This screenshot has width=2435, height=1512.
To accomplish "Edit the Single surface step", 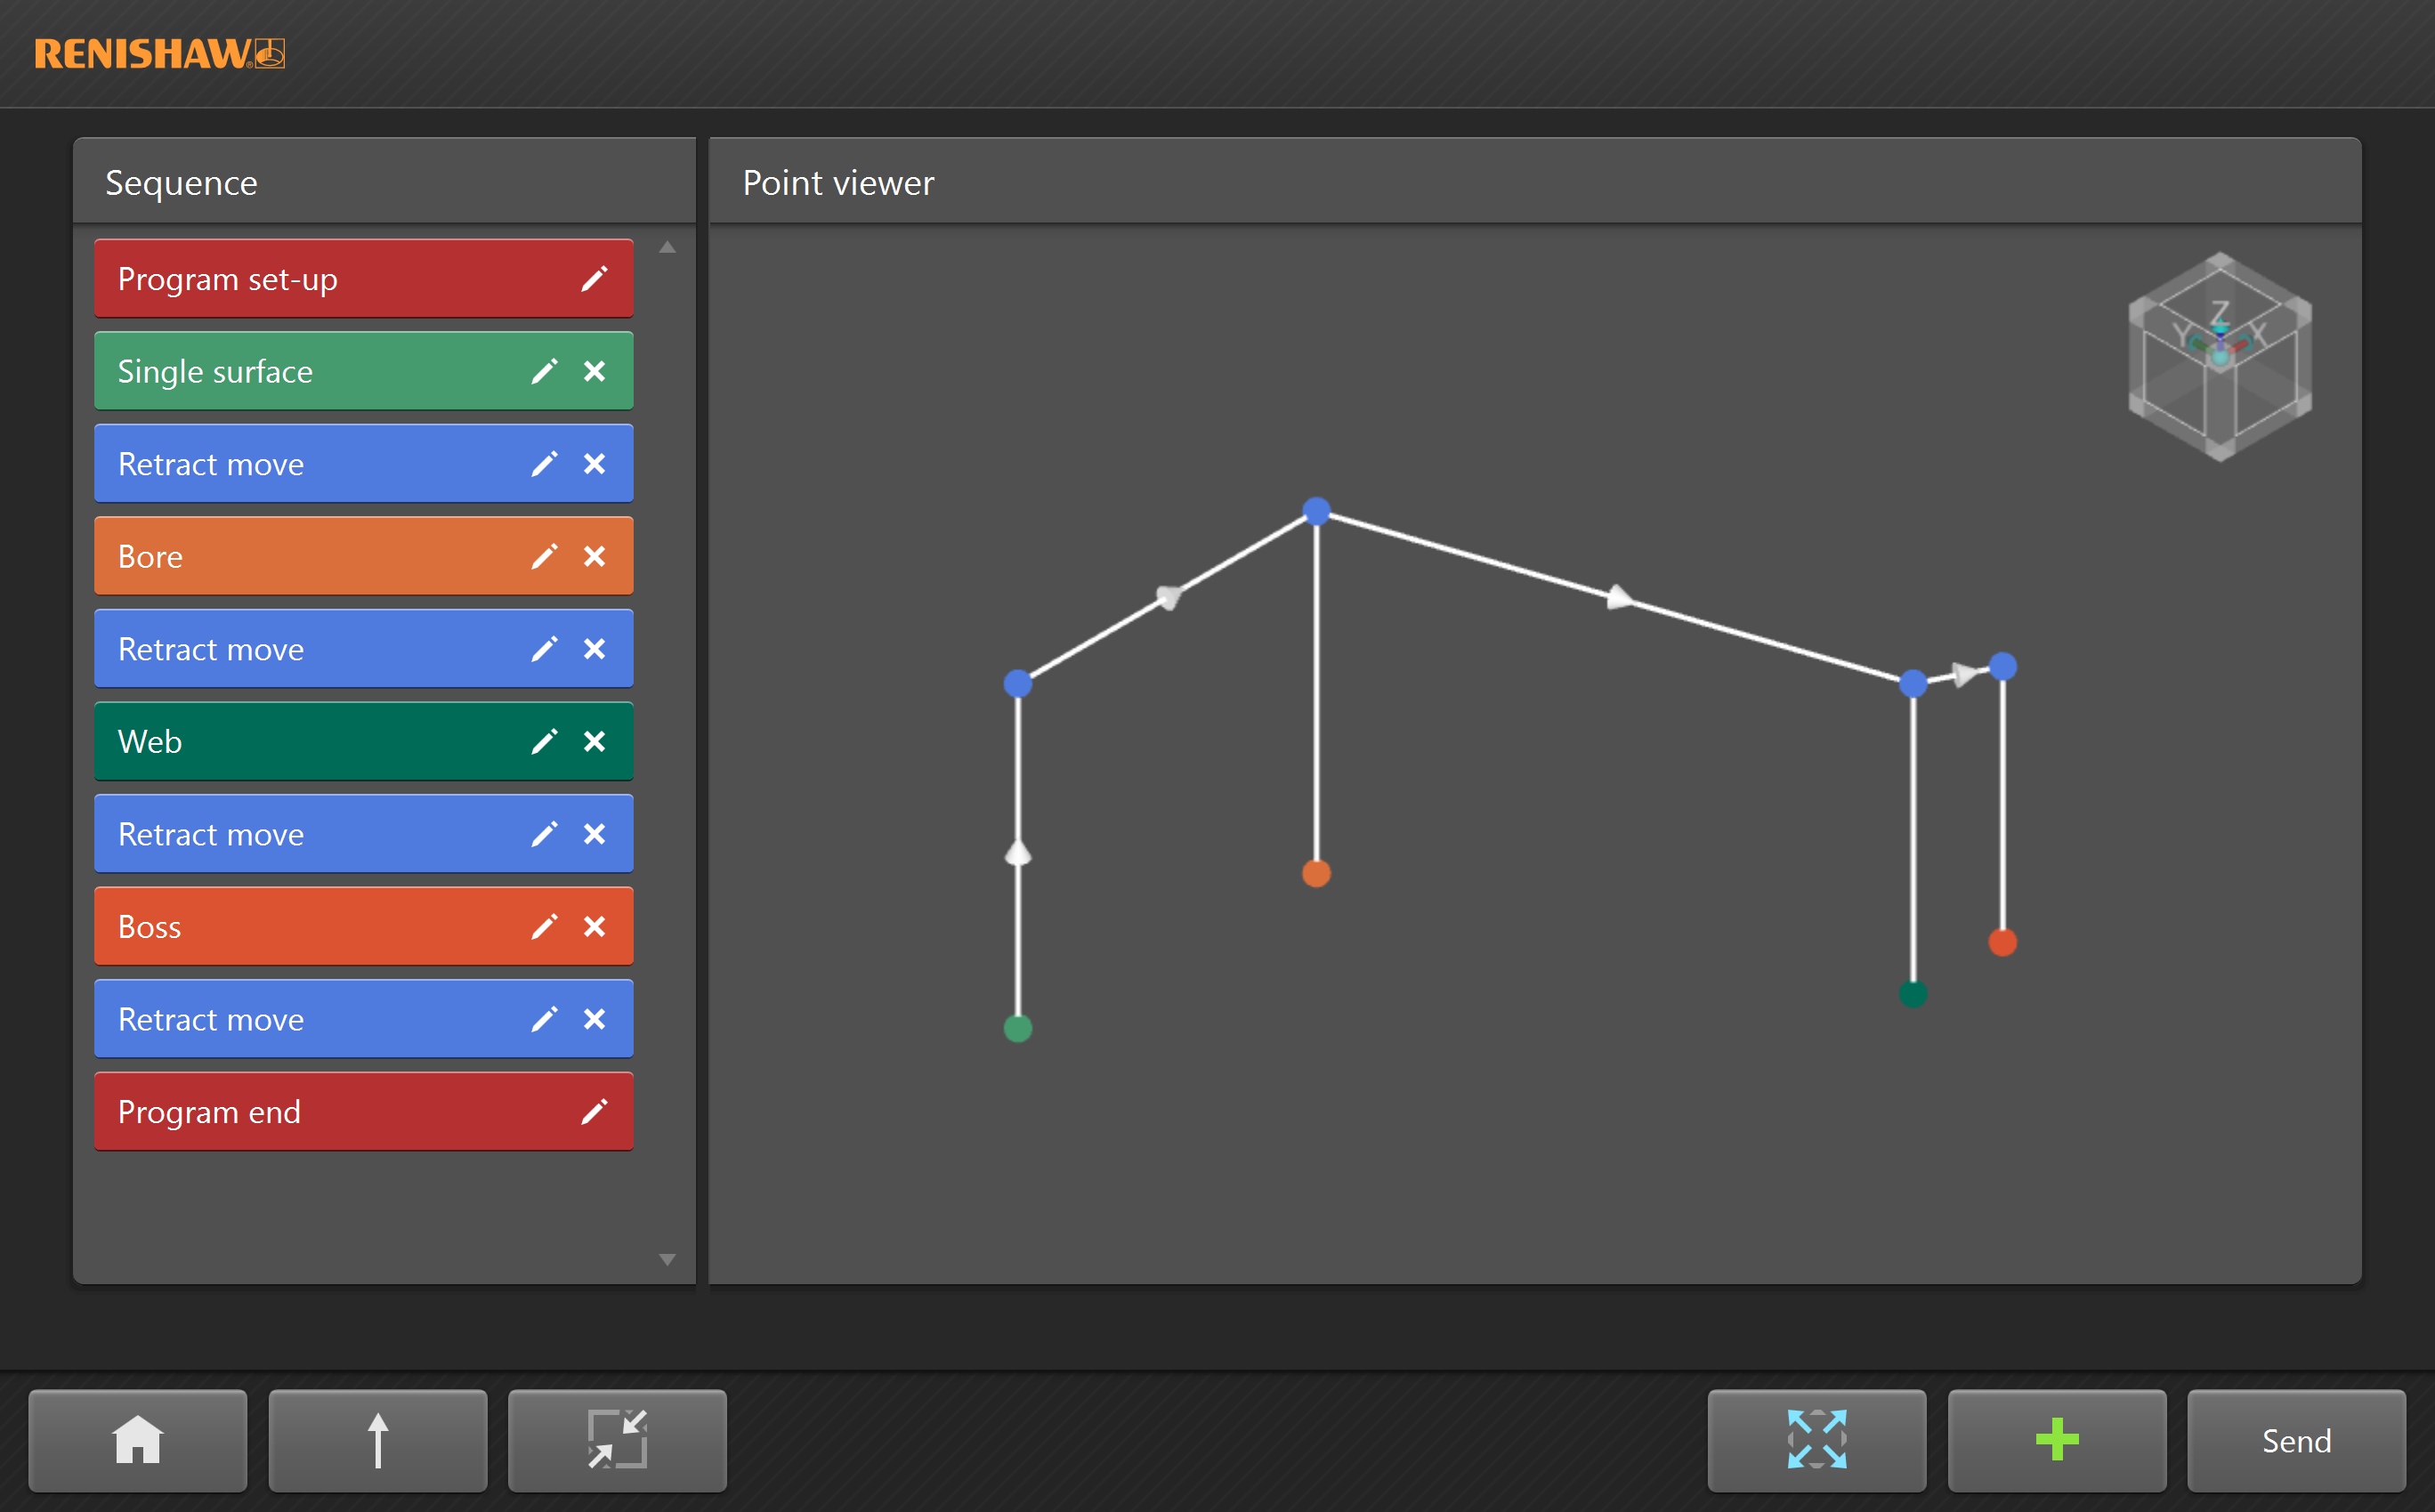I will [x=543, y=371].
